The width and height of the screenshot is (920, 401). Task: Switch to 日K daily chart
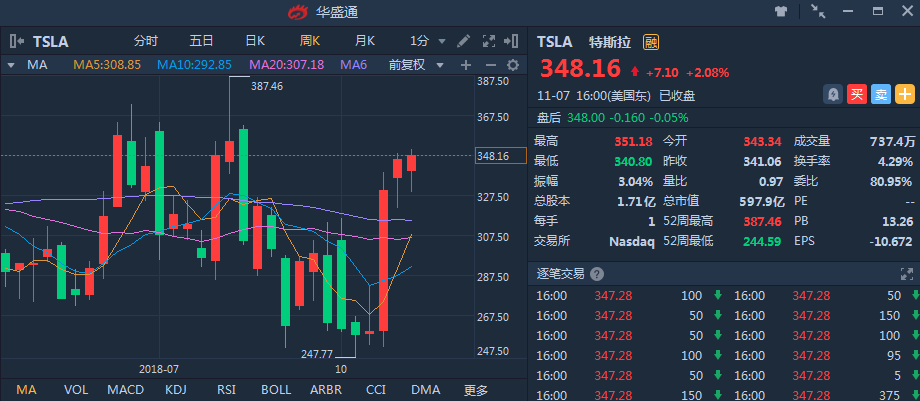coord(255,41)
